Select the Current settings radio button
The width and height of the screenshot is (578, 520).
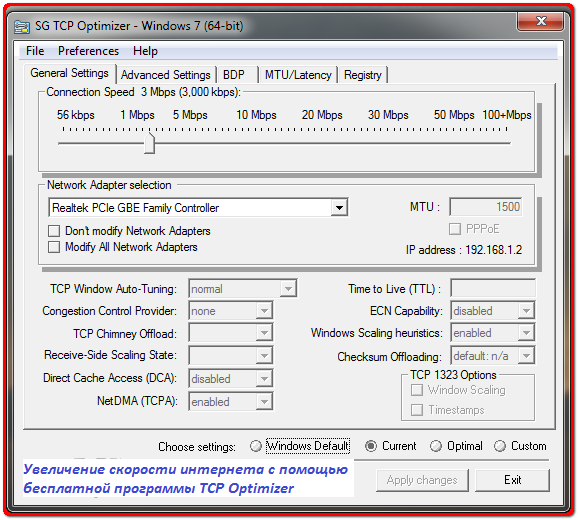click(x=370, y=446)
